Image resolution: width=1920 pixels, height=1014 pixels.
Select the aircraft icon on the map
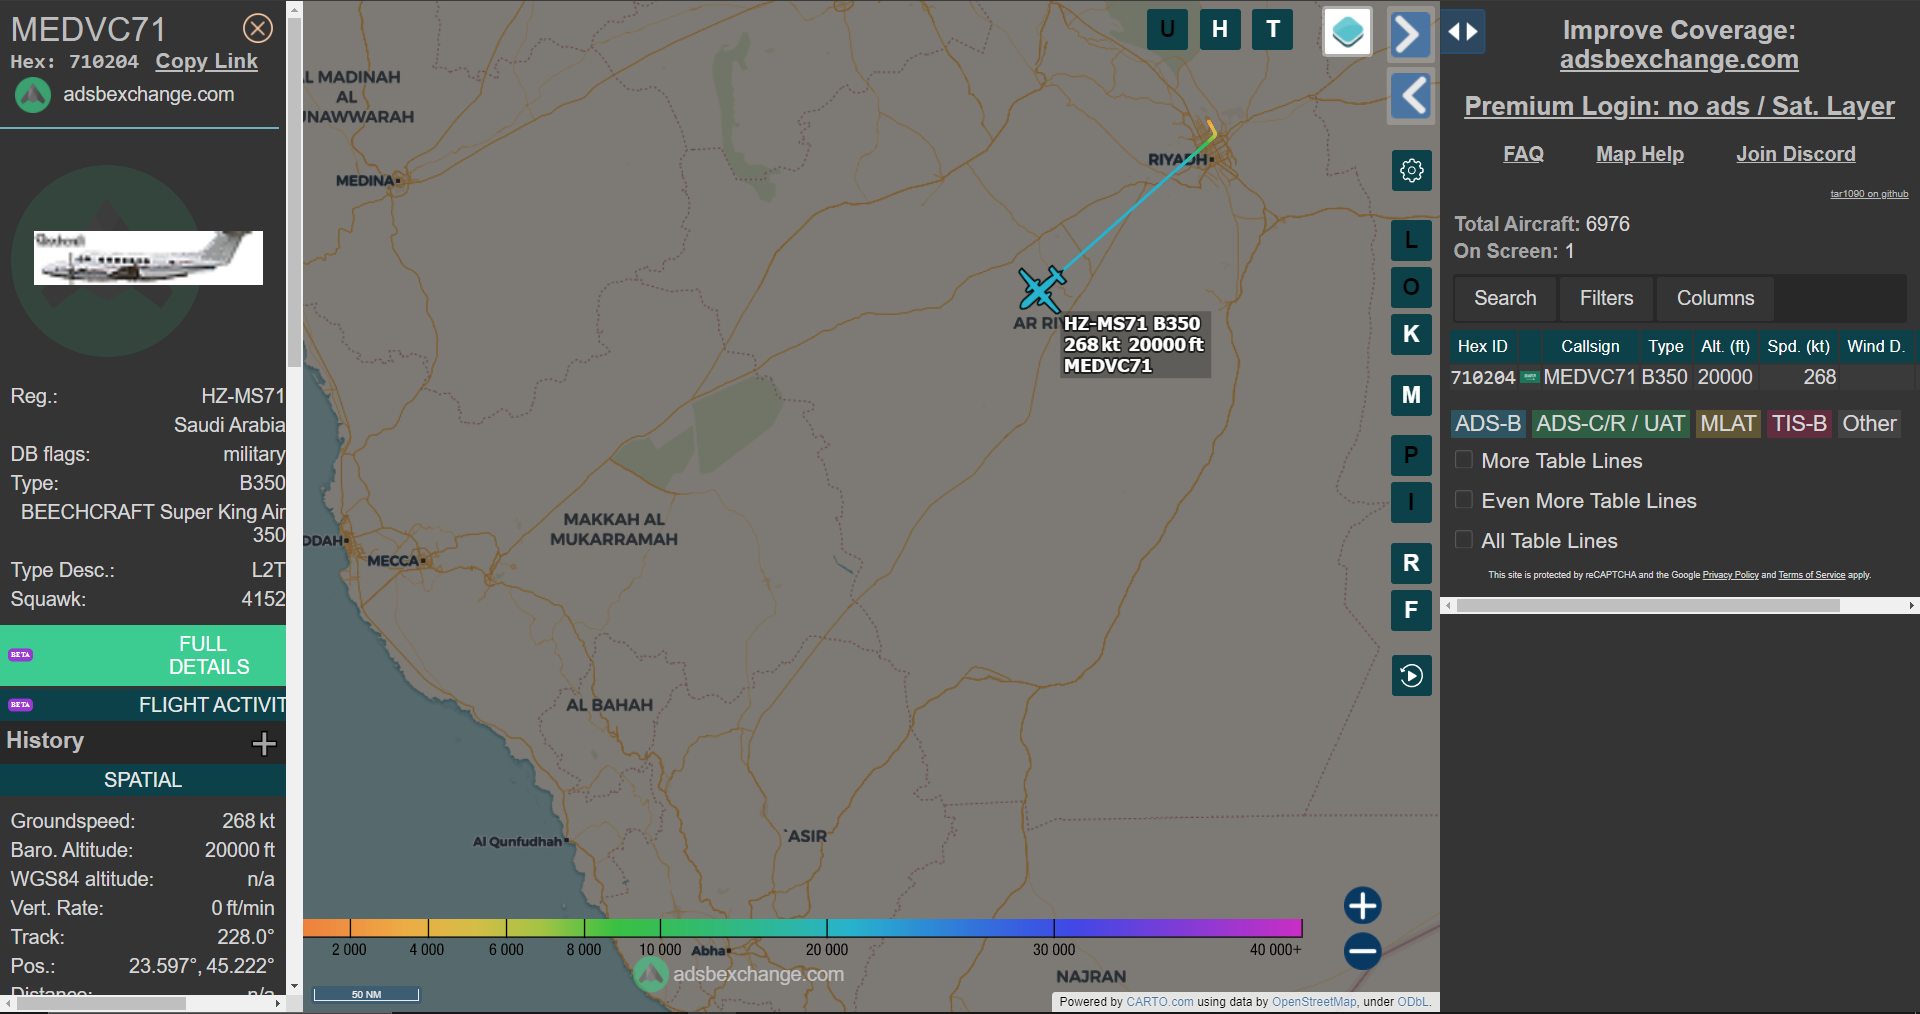[x=1042, y=289]
